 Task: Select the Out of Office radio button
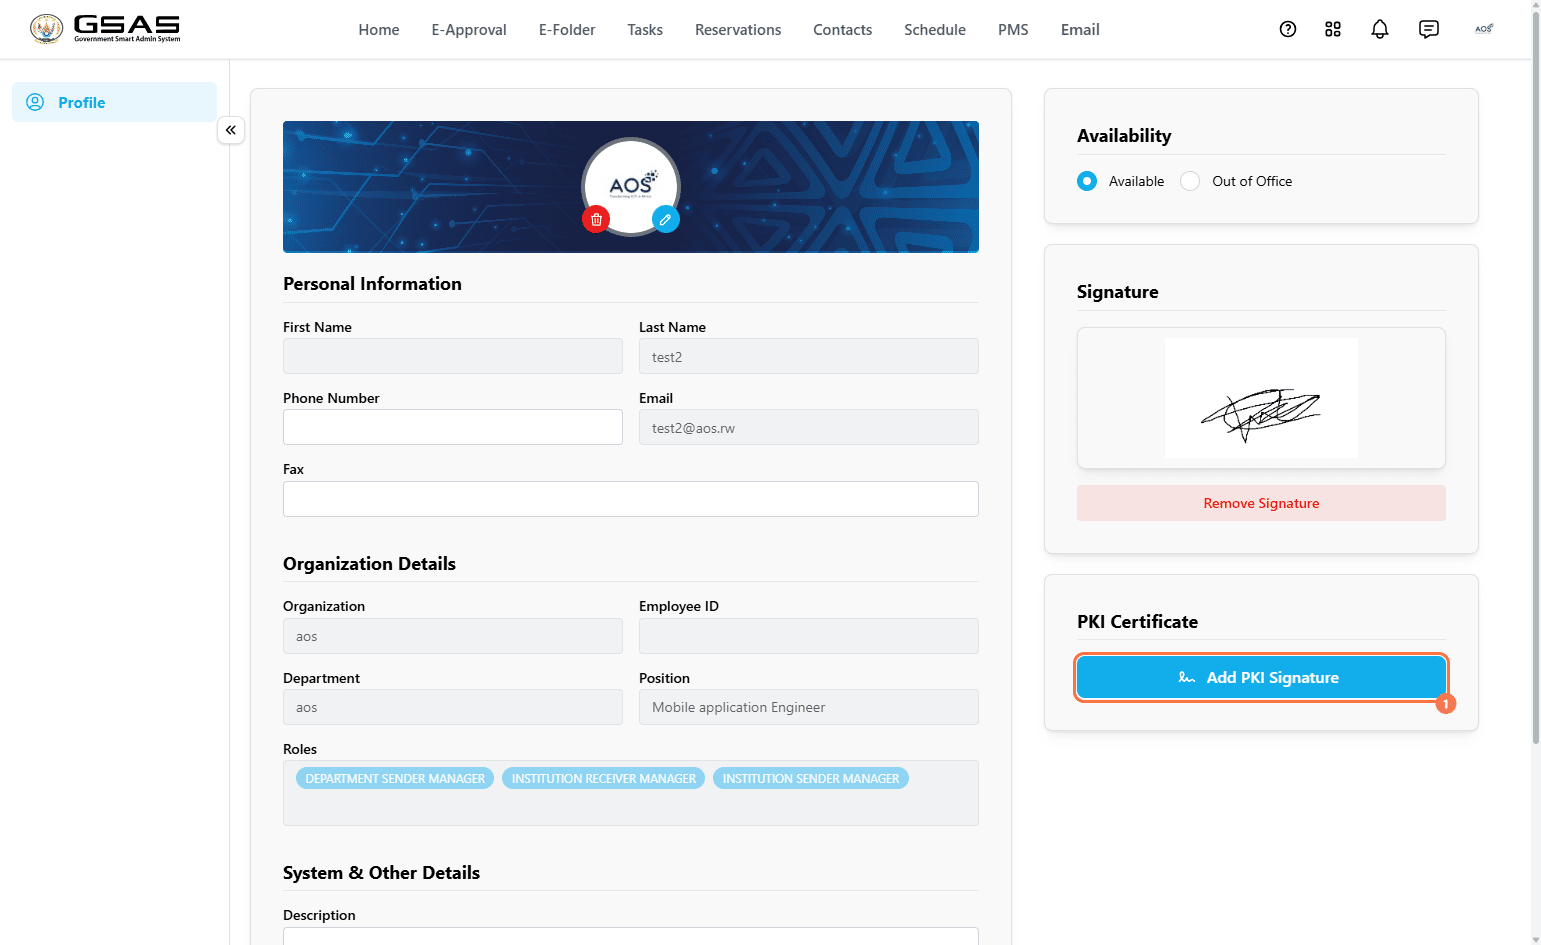1190,181
